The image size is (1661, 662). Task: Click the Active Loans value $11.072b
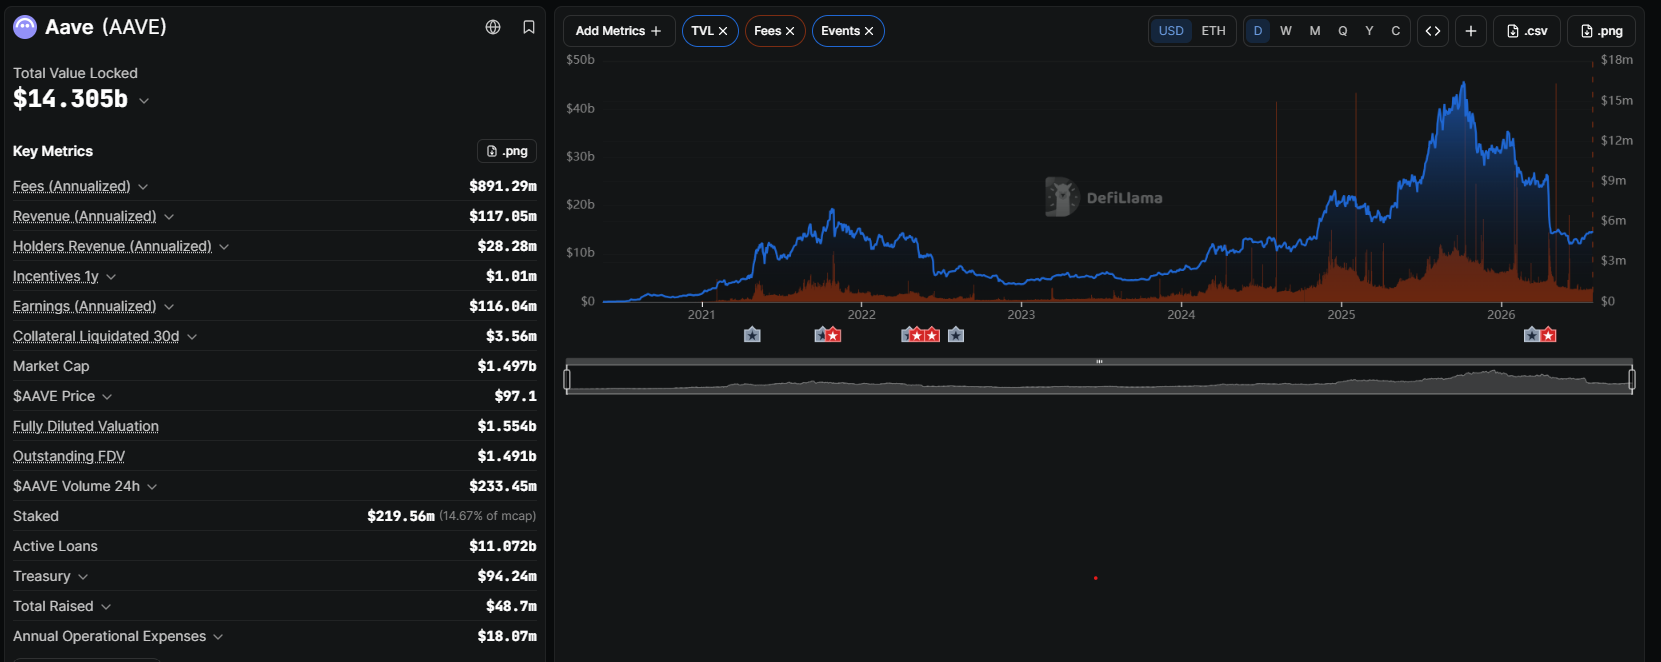click(503, 546)
